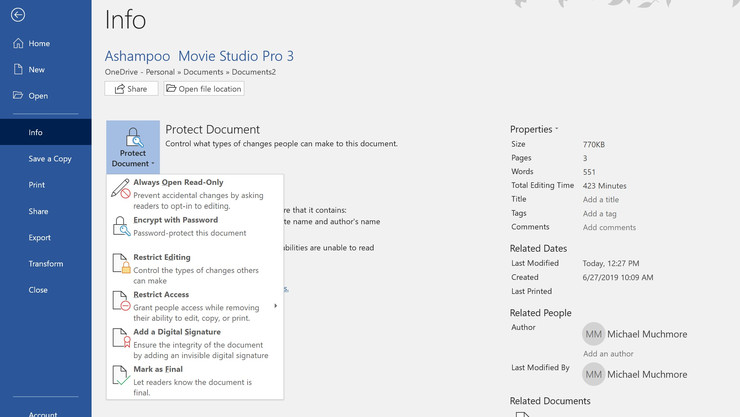Viewport: 740px width, 417px height.
Task: Click the Add an author link
Action: (610, 354)
